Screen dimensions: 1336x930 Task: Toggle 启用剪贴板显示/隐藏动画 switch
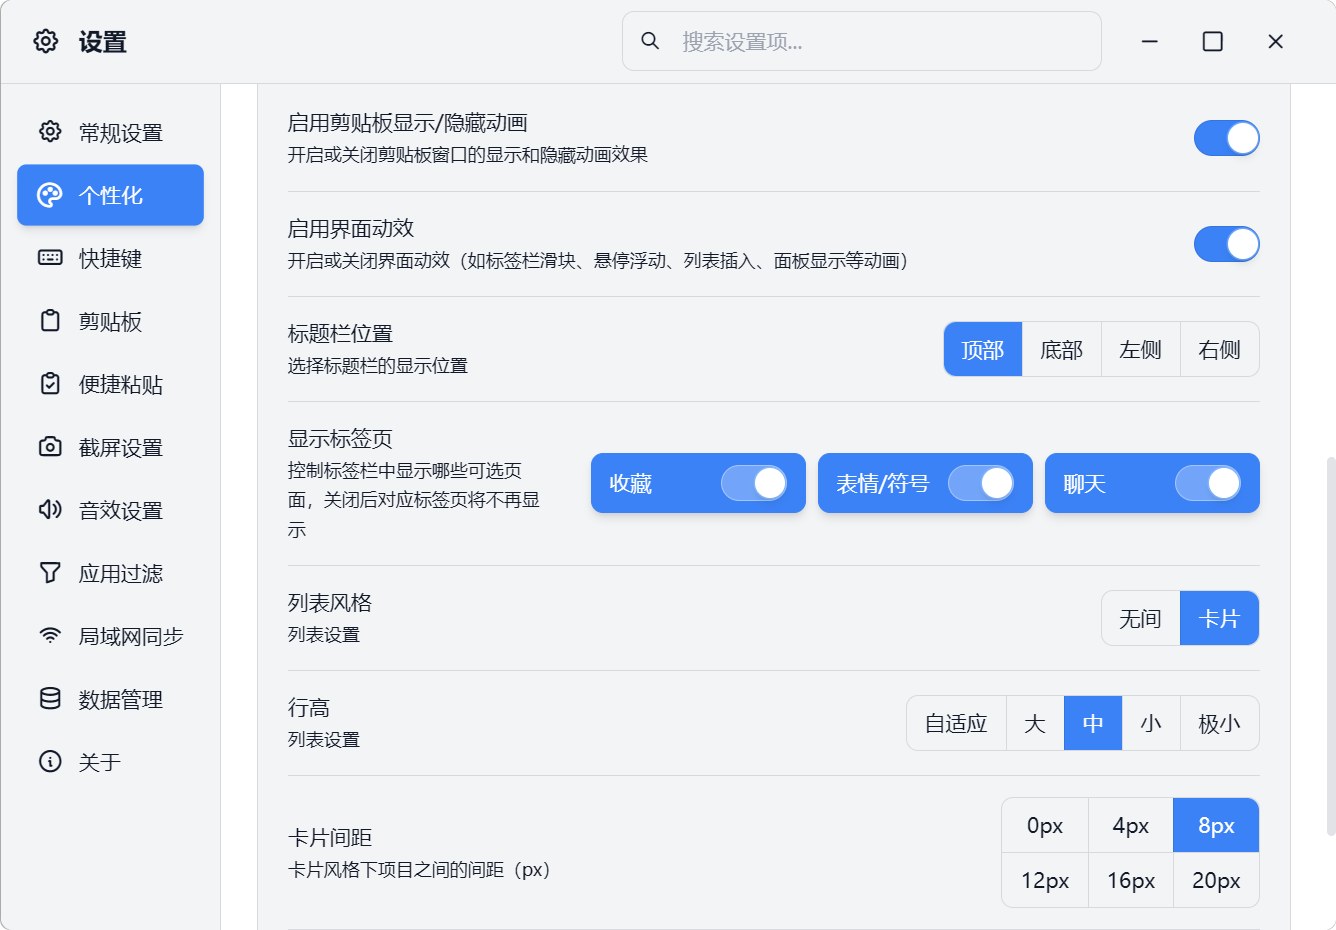coord(1227,138)
